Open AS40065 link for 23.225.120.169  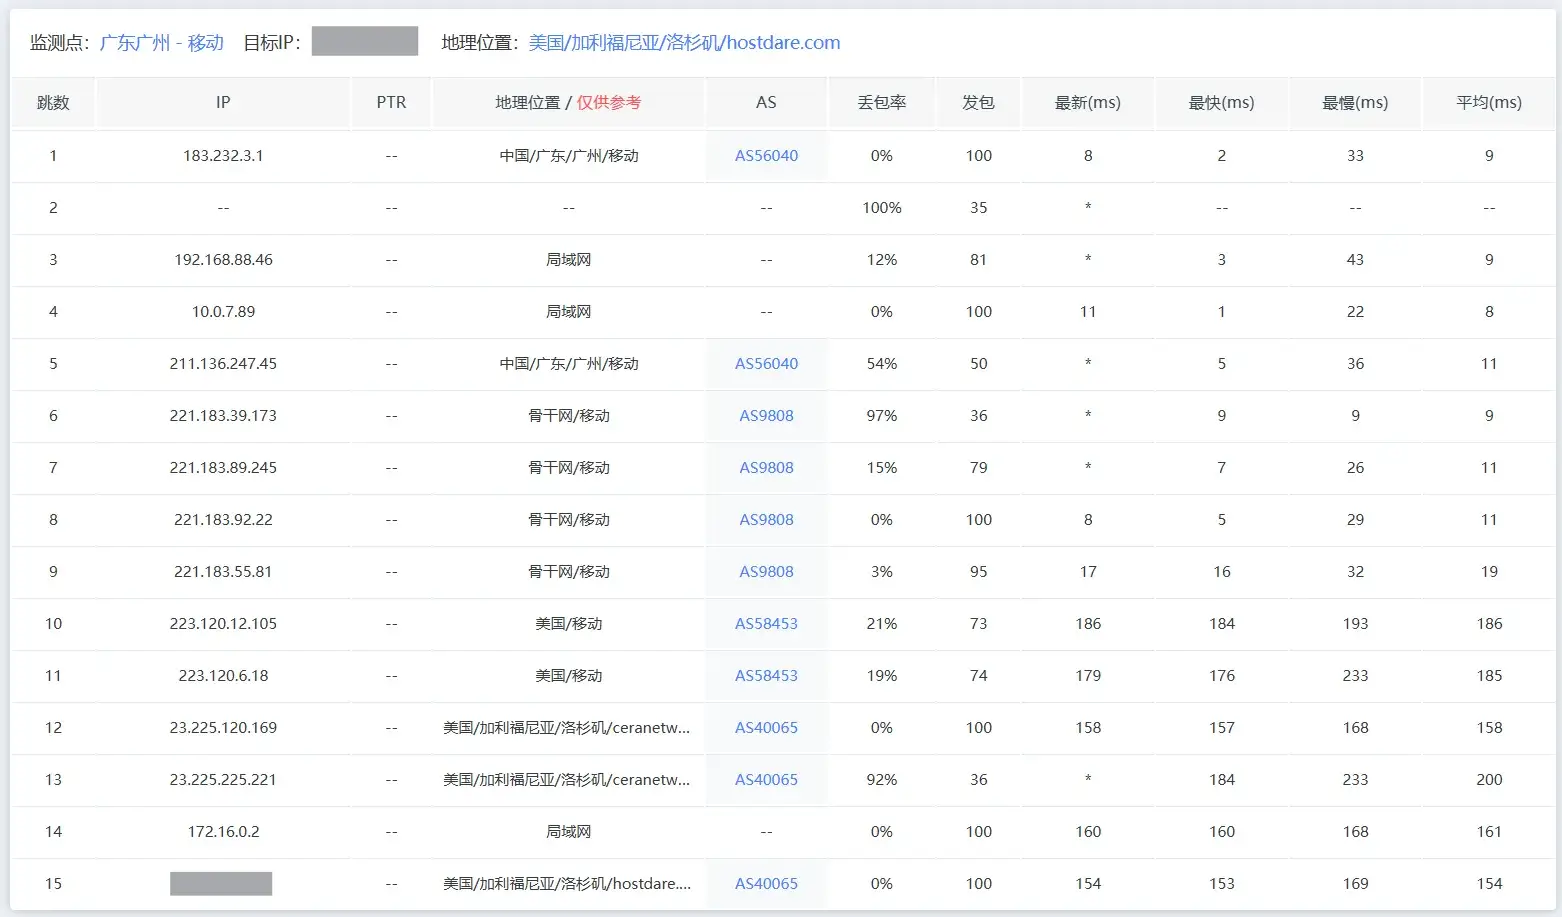tap(766, 728)
